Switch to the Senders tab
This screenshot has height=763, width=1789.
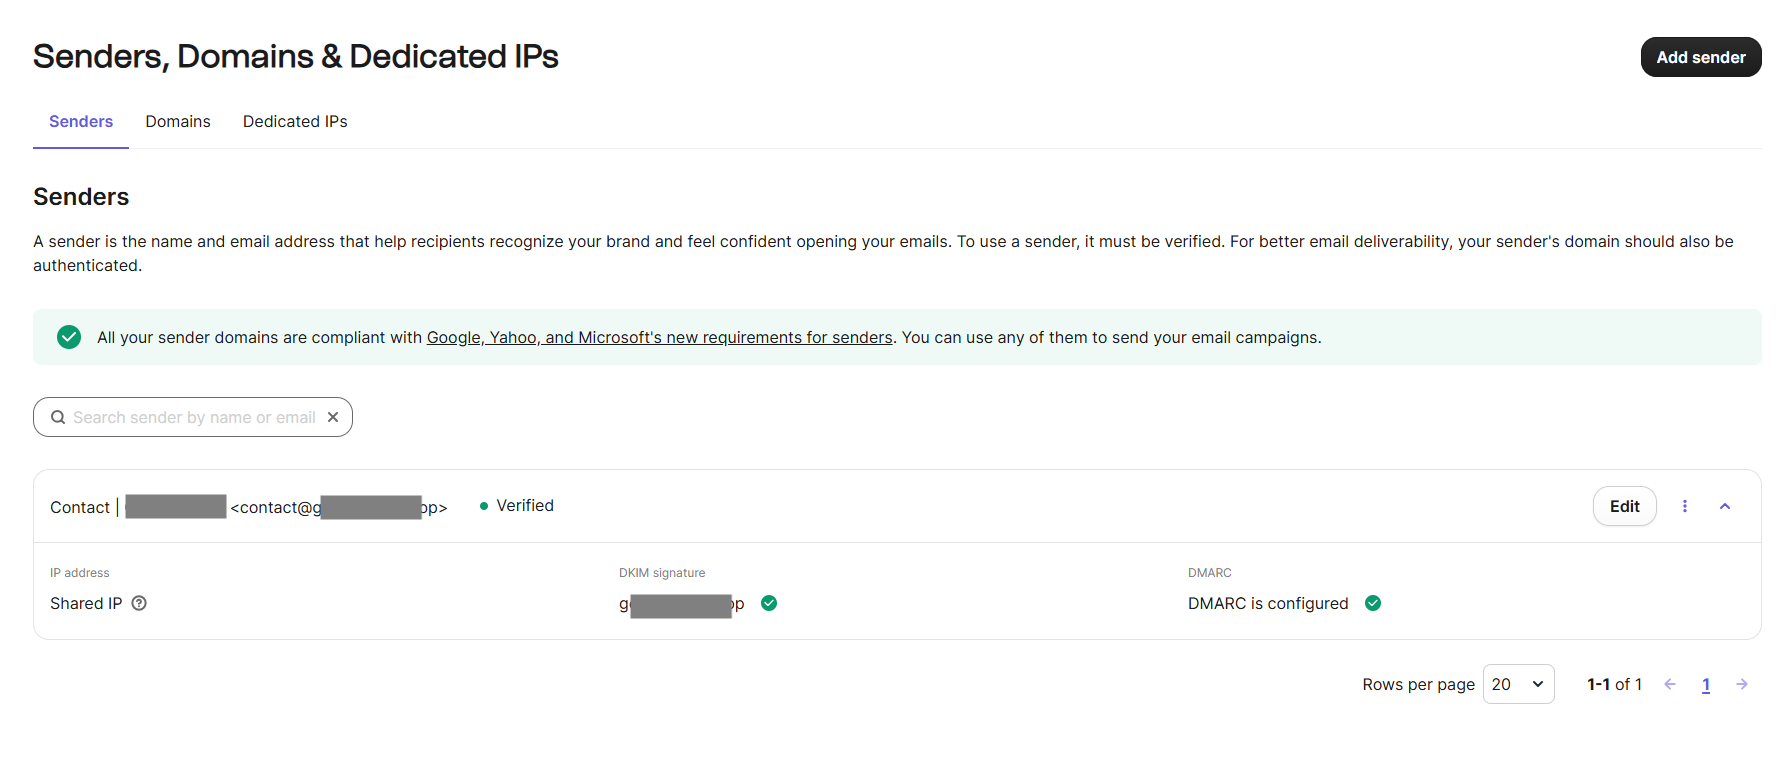(81, 122)
